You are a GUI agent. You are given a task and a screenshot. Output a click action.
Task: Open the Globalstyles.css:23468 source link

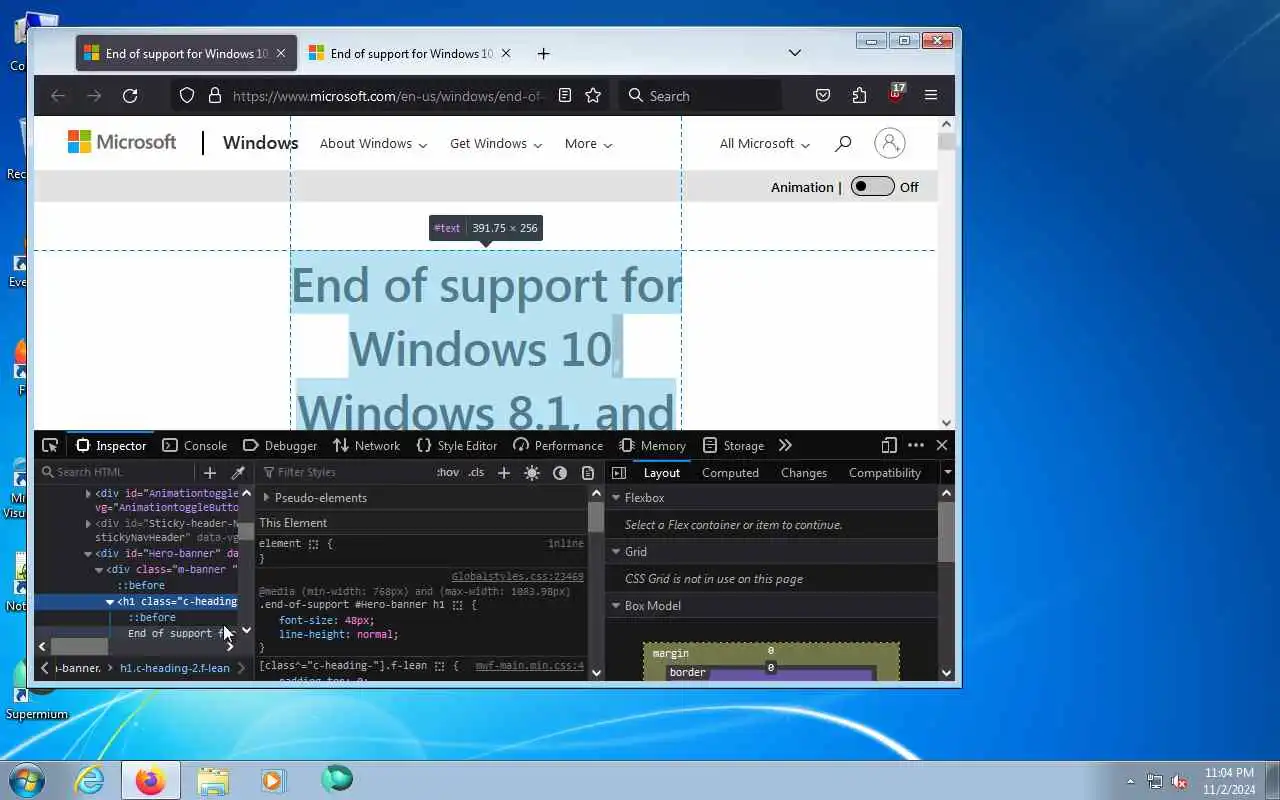[517, 577]
